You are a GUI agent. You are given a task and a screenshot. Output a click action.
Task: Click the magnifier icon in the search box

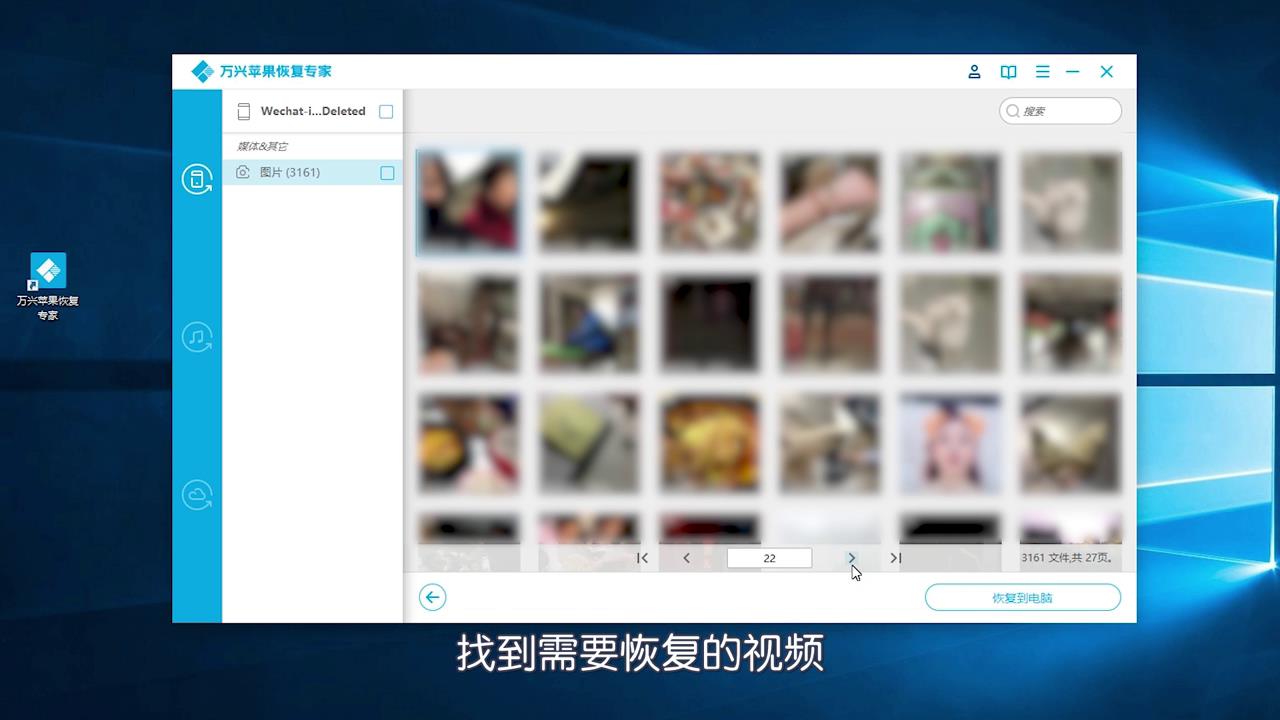[x=1013, y=111]
